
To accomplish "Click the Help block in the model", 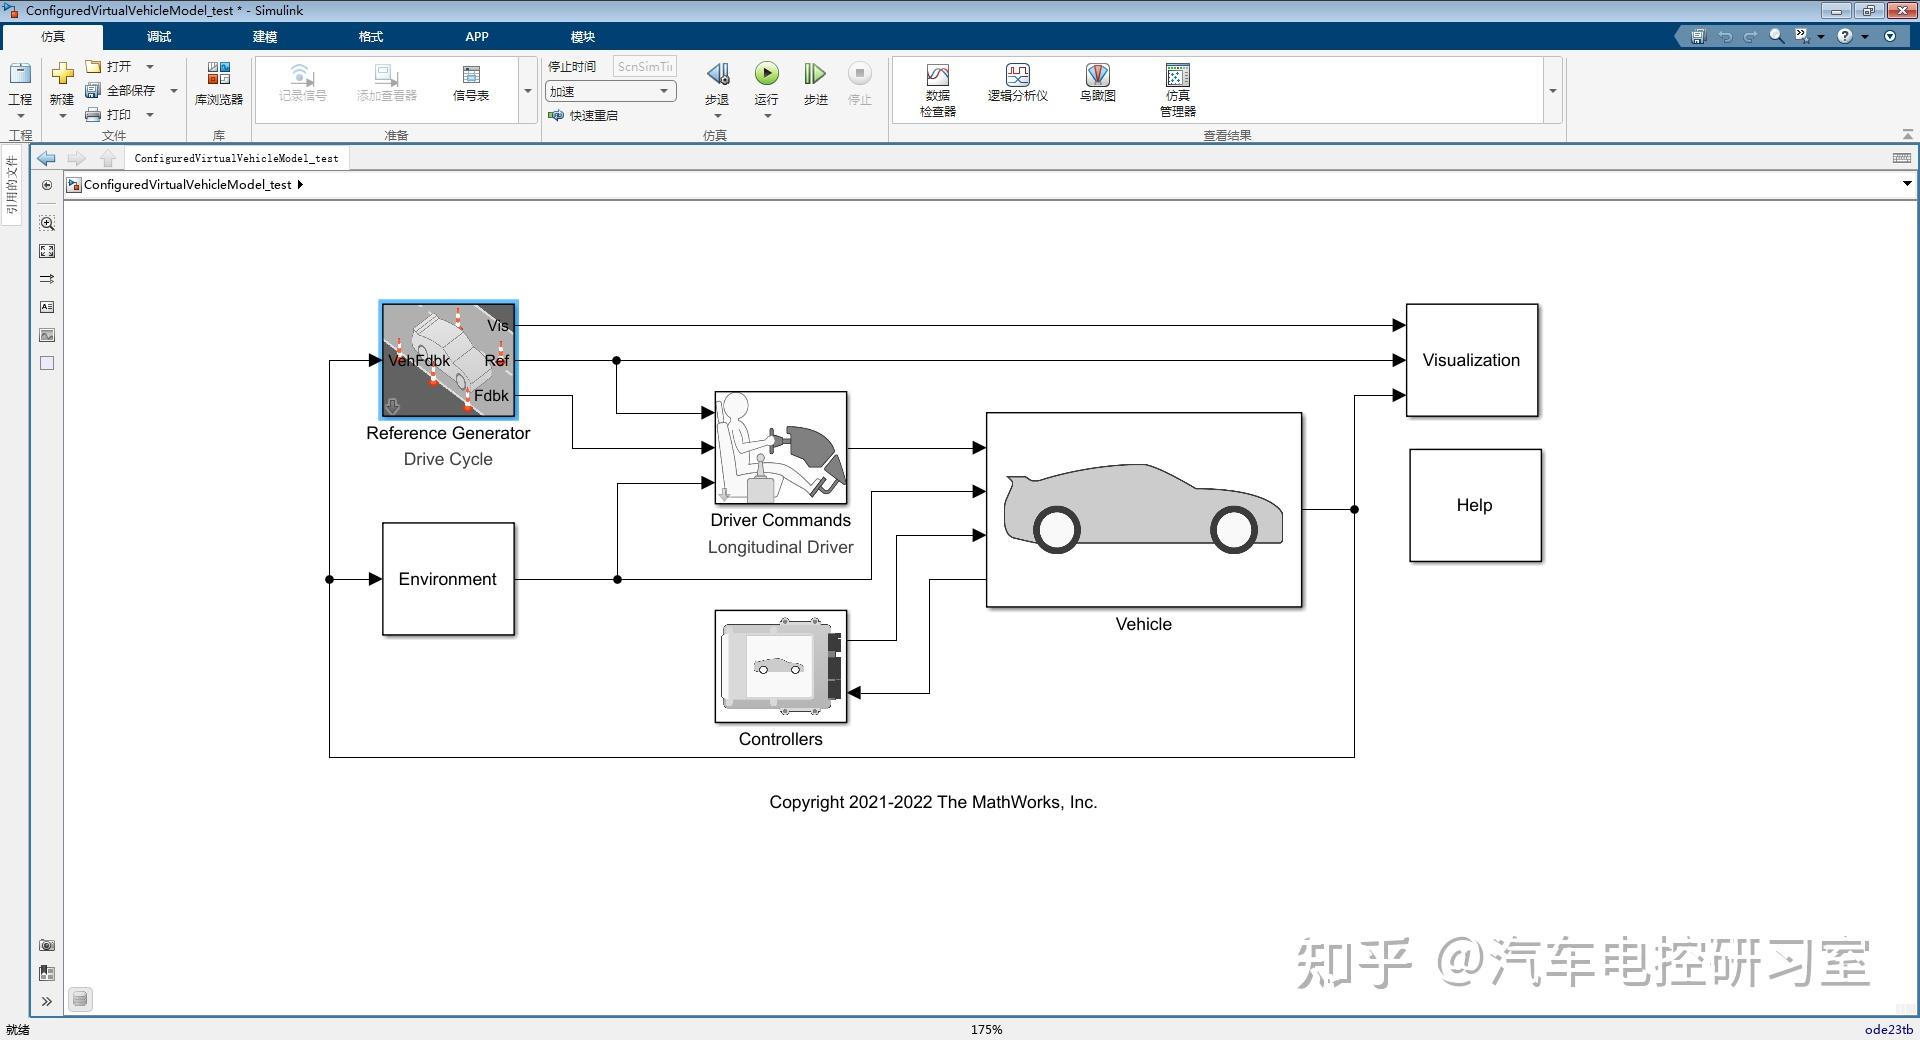I will pyautogui.click(x=1474, y=505).
